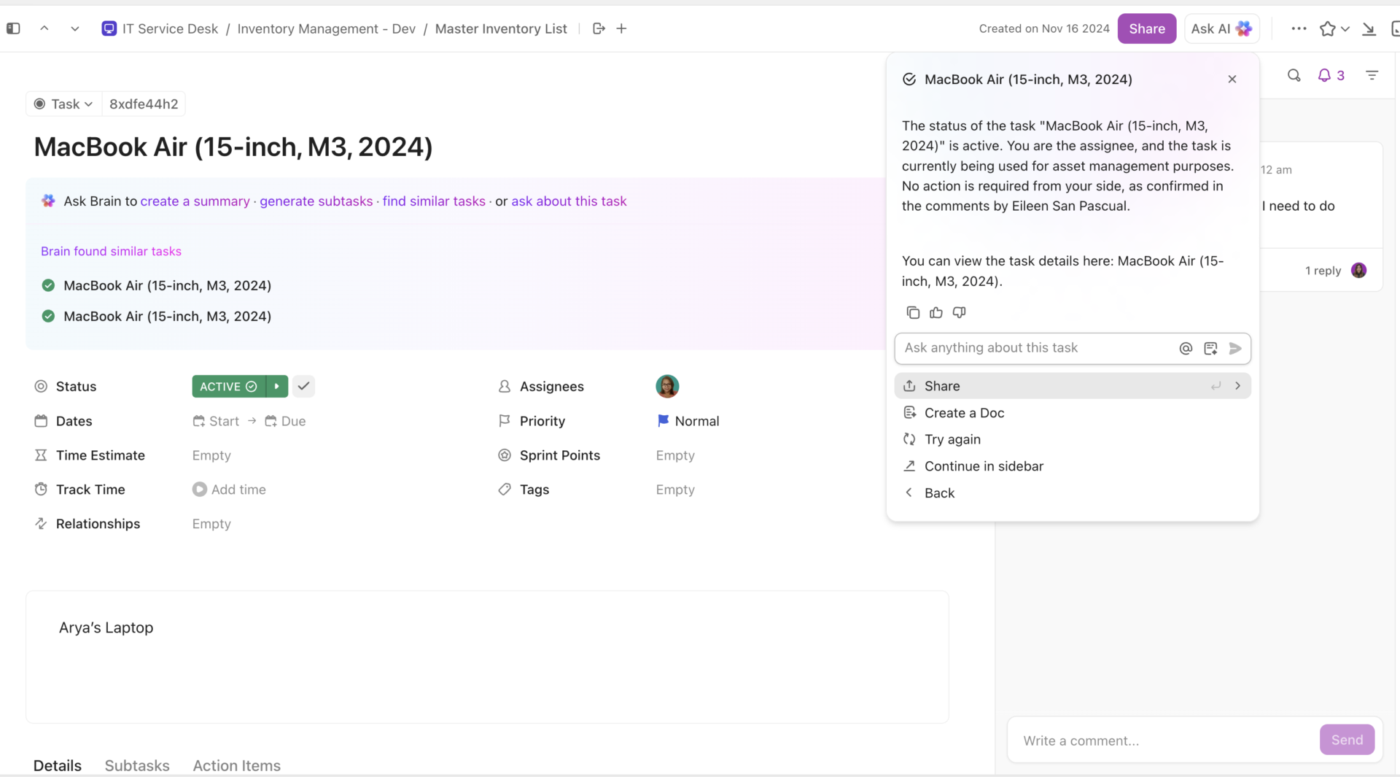Viewport: 1400px width, 777px height.
Task: Click the @ mention icon in AI input
Action: [1186, 348]
